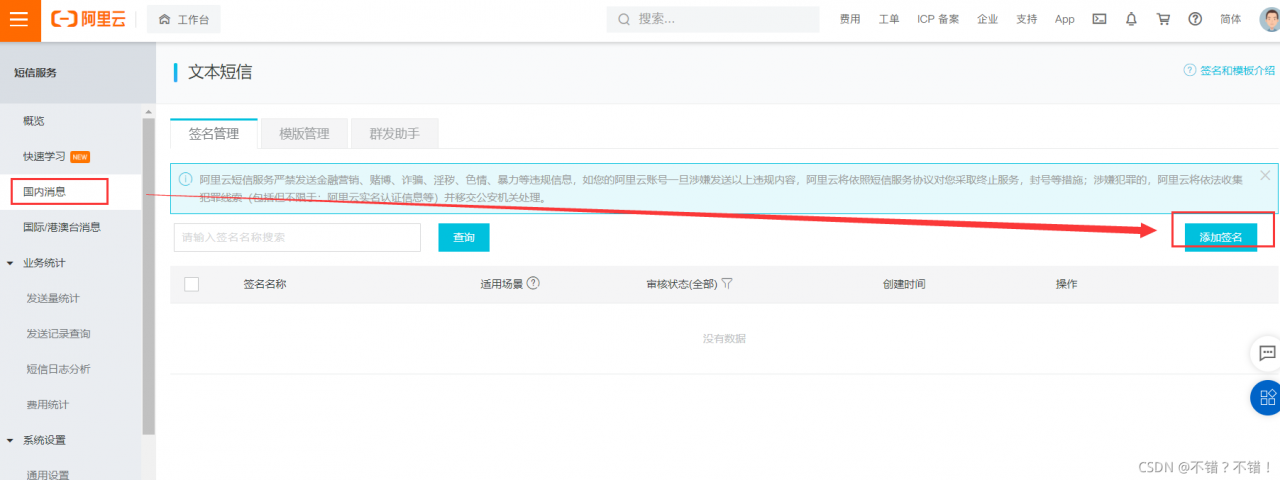Focus the 签名名称 search input

(x=297, y=237)
